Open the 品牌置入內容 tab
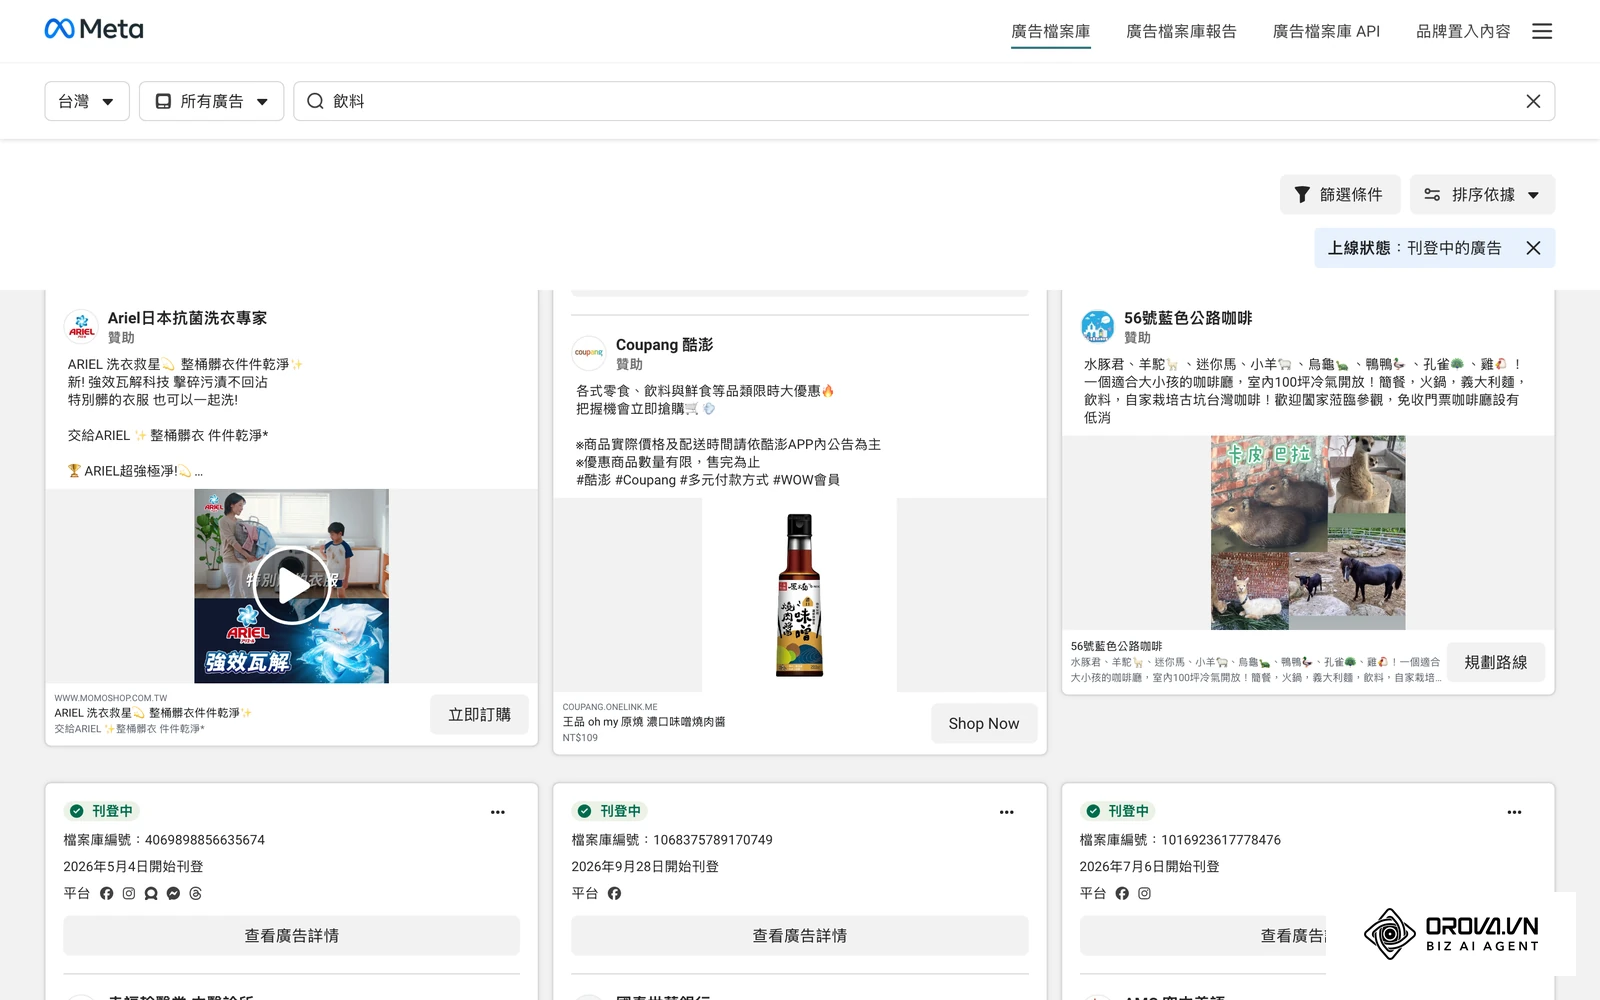 (x=1463, y=31)
